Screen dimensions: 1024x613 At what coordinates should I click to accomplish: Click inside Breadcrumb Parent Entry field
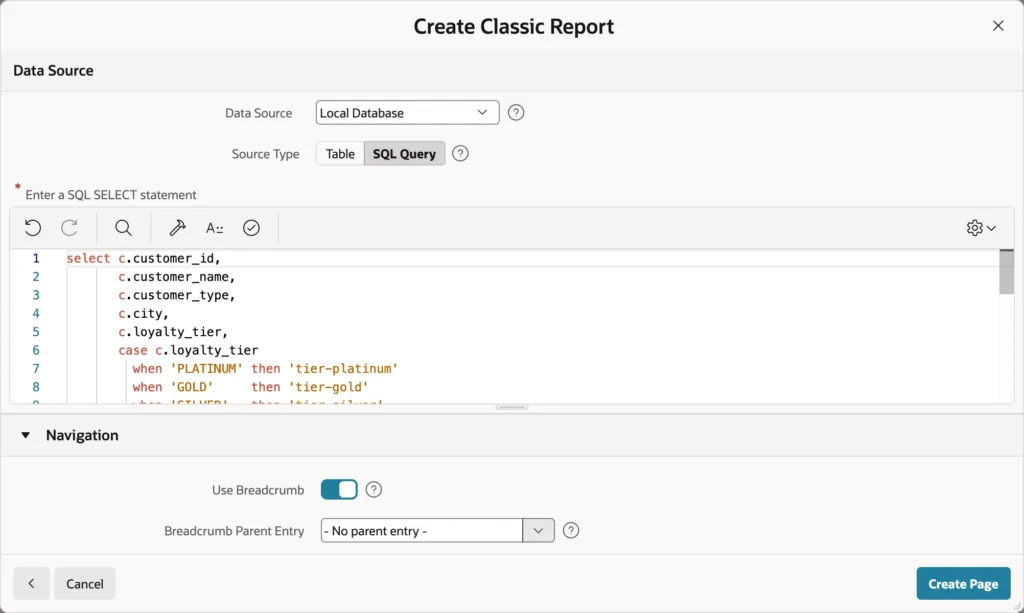pyautogui.click(x=421, y=530)
